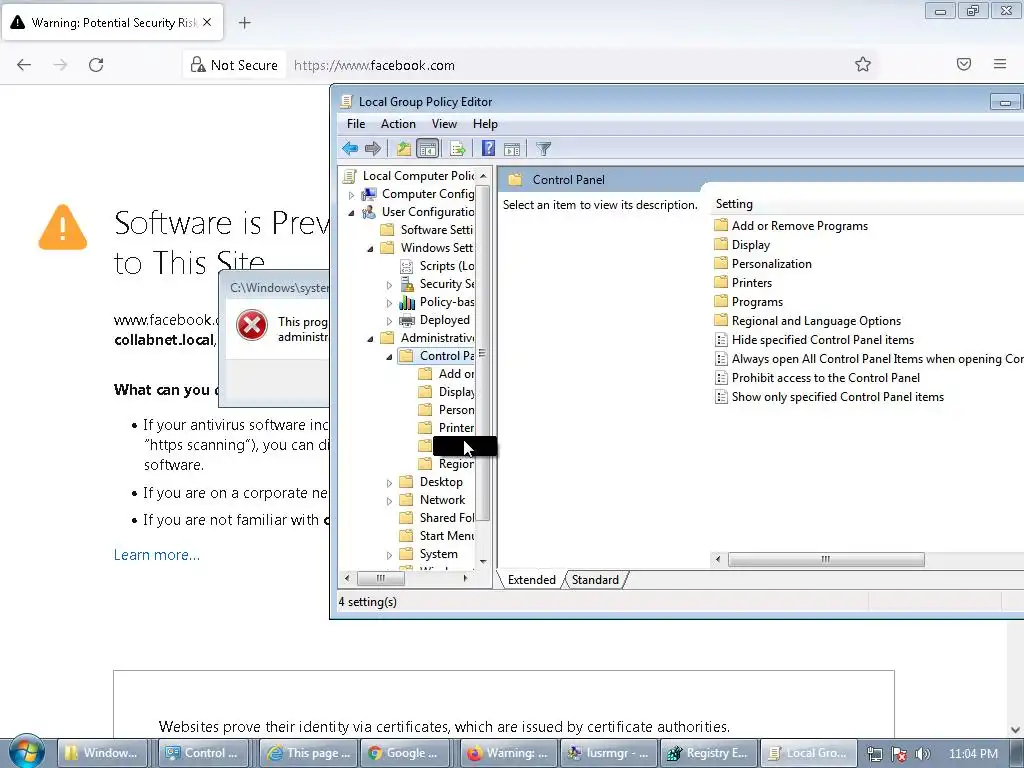Open the Display folder in Setting list

[x=741, y=244]
